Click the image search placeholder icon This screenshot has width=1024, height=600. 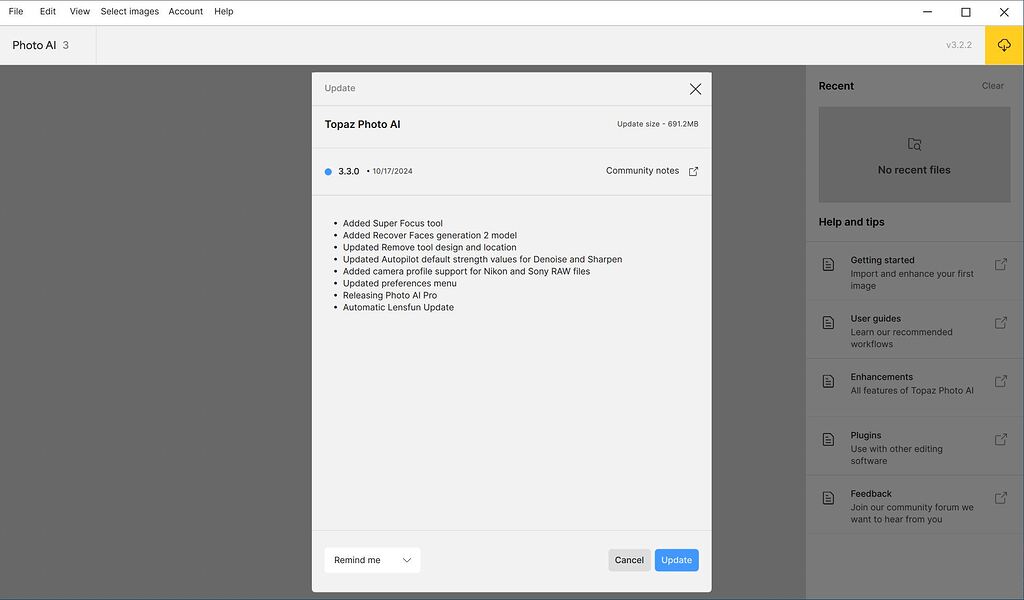[x=913, y=143]
